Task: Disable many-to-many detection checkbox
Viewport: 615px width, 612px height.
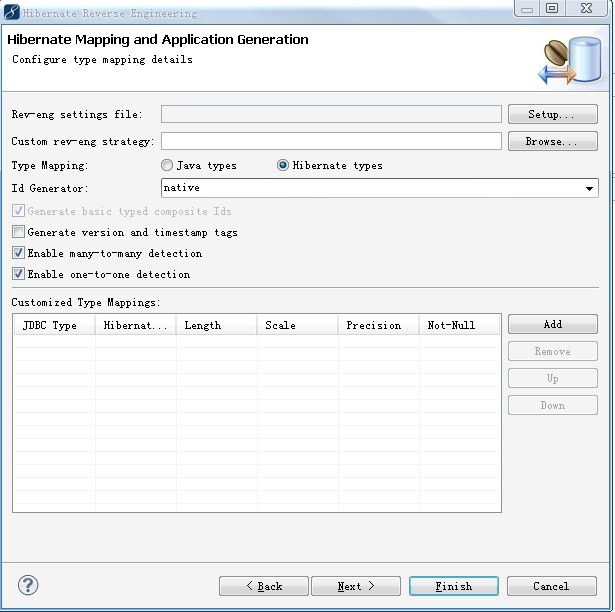Action: (18, 253)
